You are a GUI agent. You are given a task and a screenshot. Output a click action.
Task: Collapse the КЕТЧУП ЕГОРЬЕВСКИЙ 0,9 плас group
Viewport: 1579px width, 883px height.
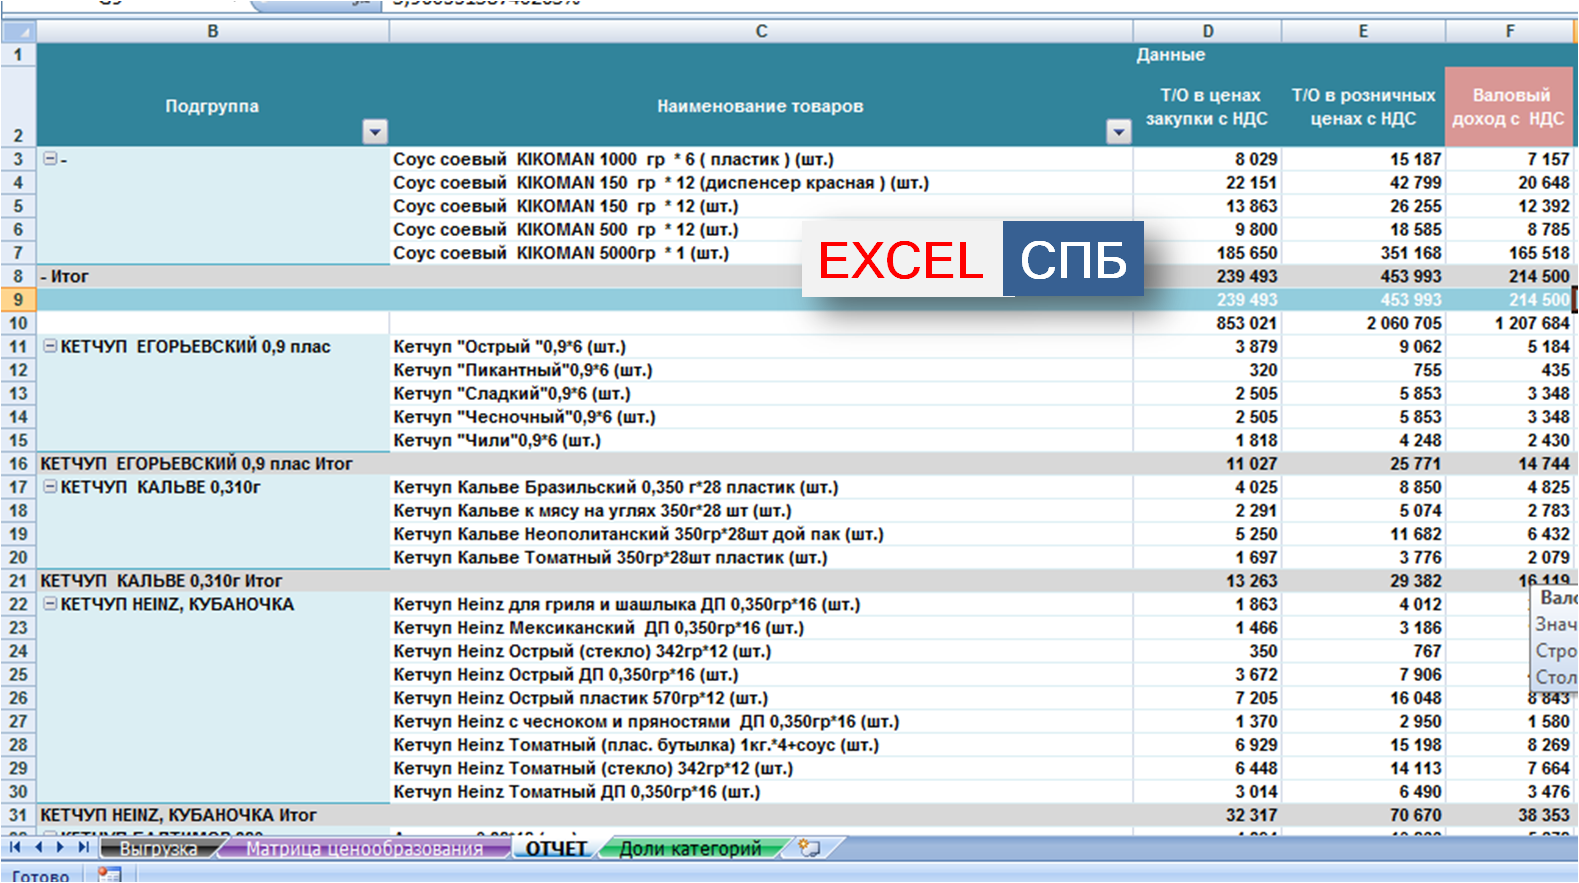[x=50, y=346]
